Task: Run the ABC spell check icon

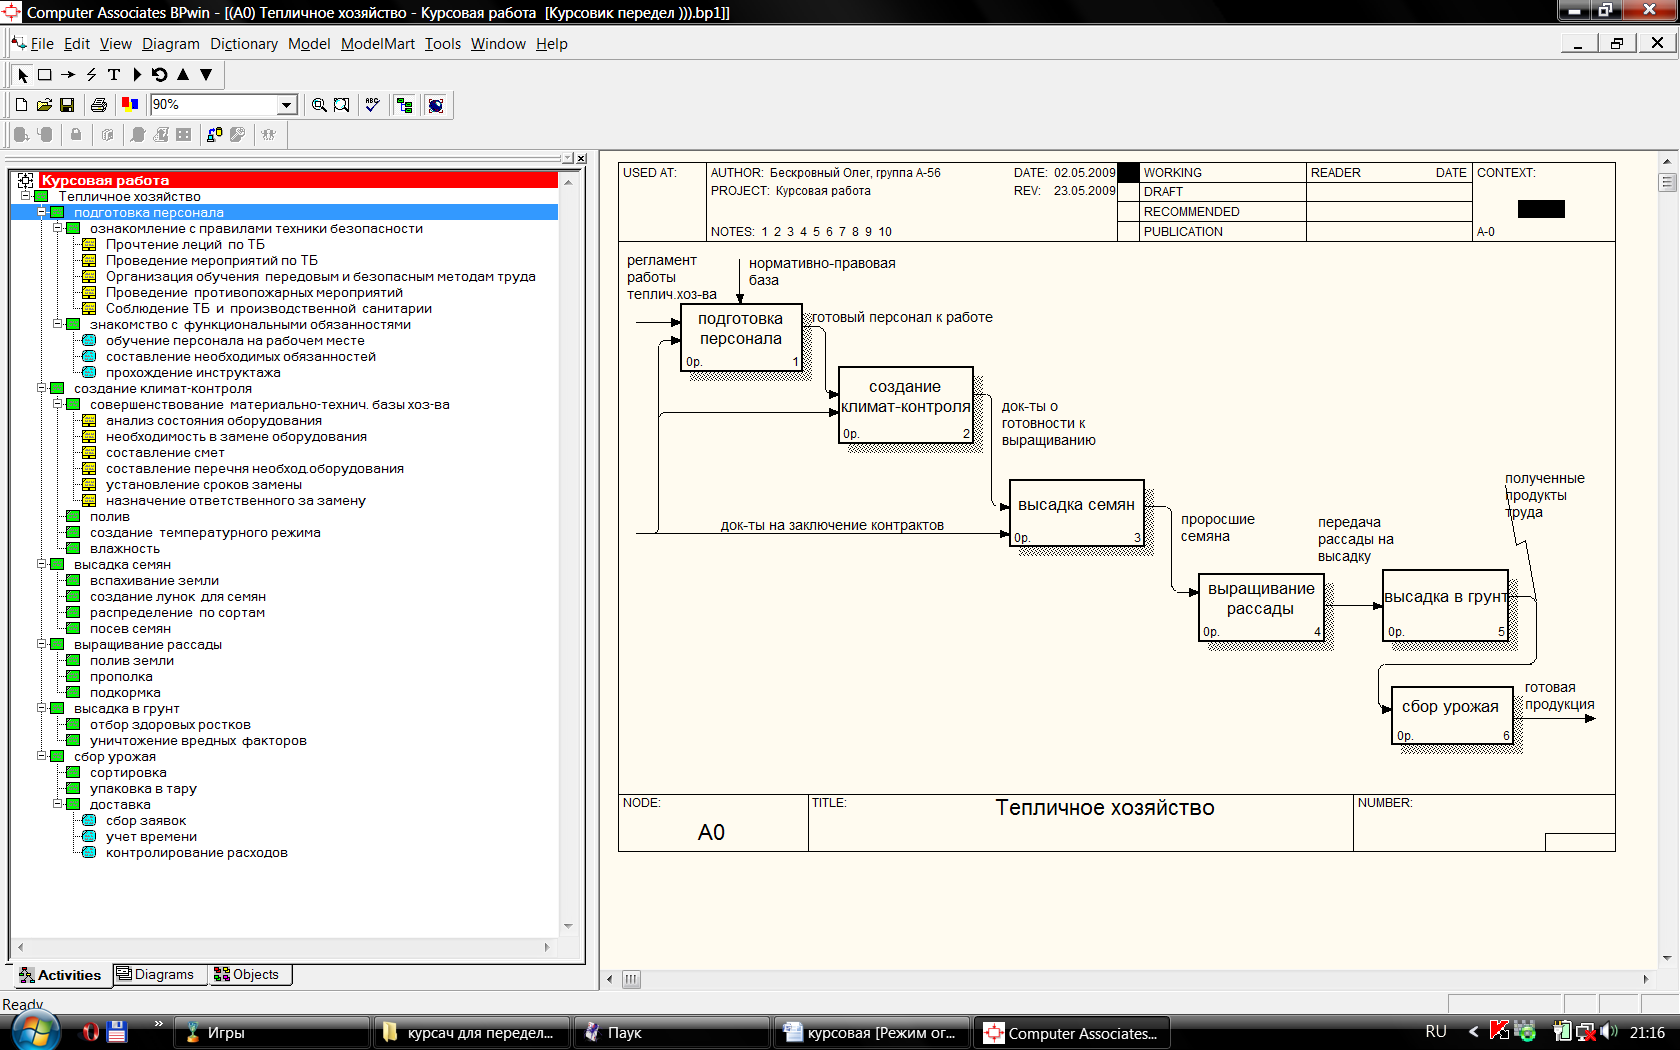Action: [x=372, y=105]
